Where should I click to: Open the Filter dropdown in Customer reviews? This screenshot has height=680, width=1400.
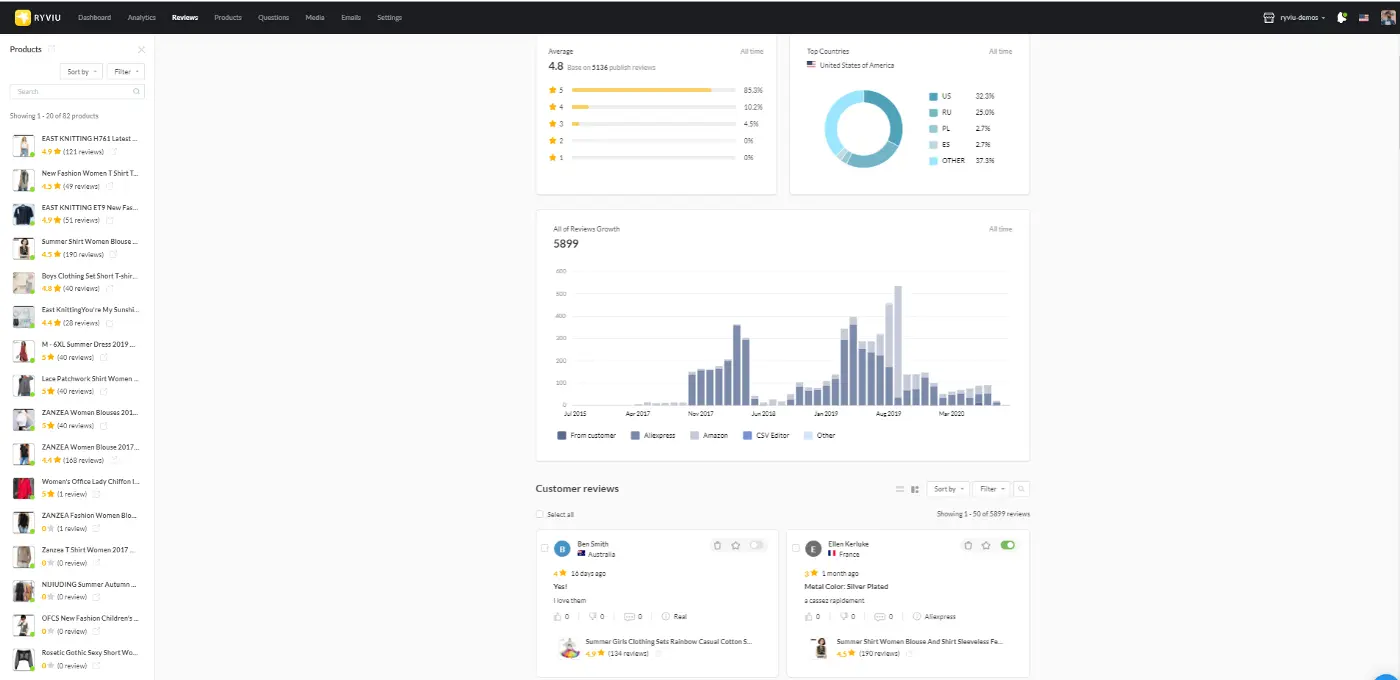990,489
